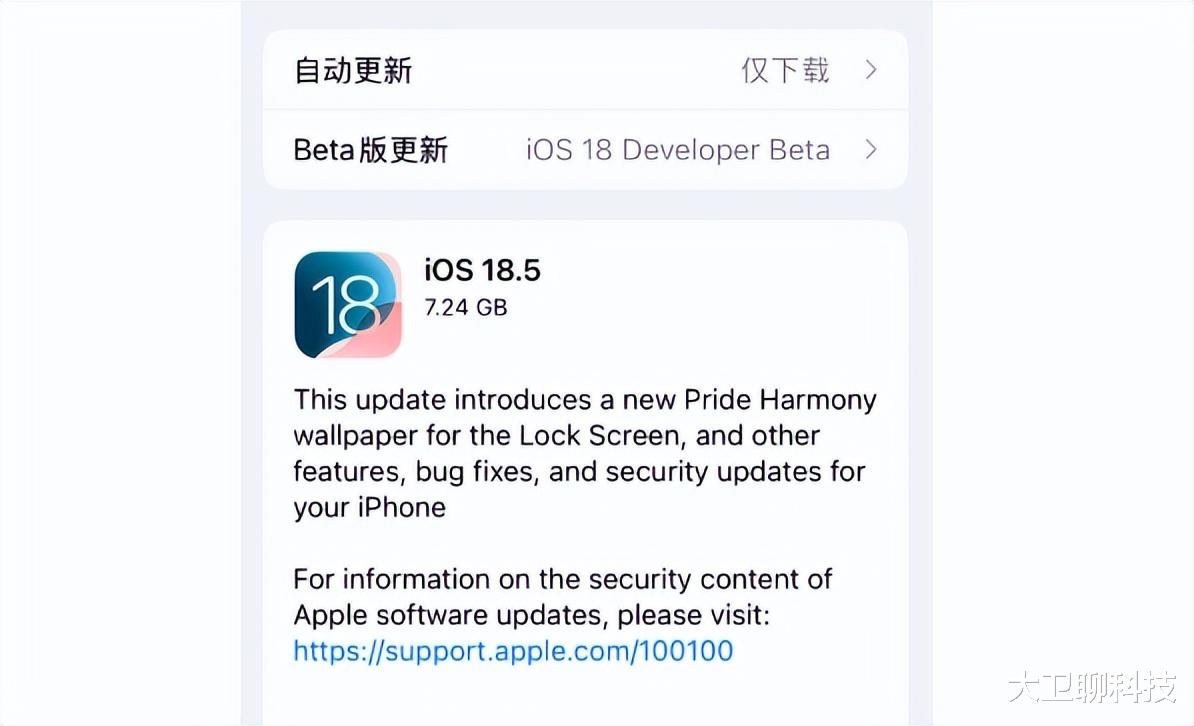Tap the chevron beside iOS 18 Developer Beta
Screen dimensions: 1194x726
pyautogui.click(x=871, y=149)
